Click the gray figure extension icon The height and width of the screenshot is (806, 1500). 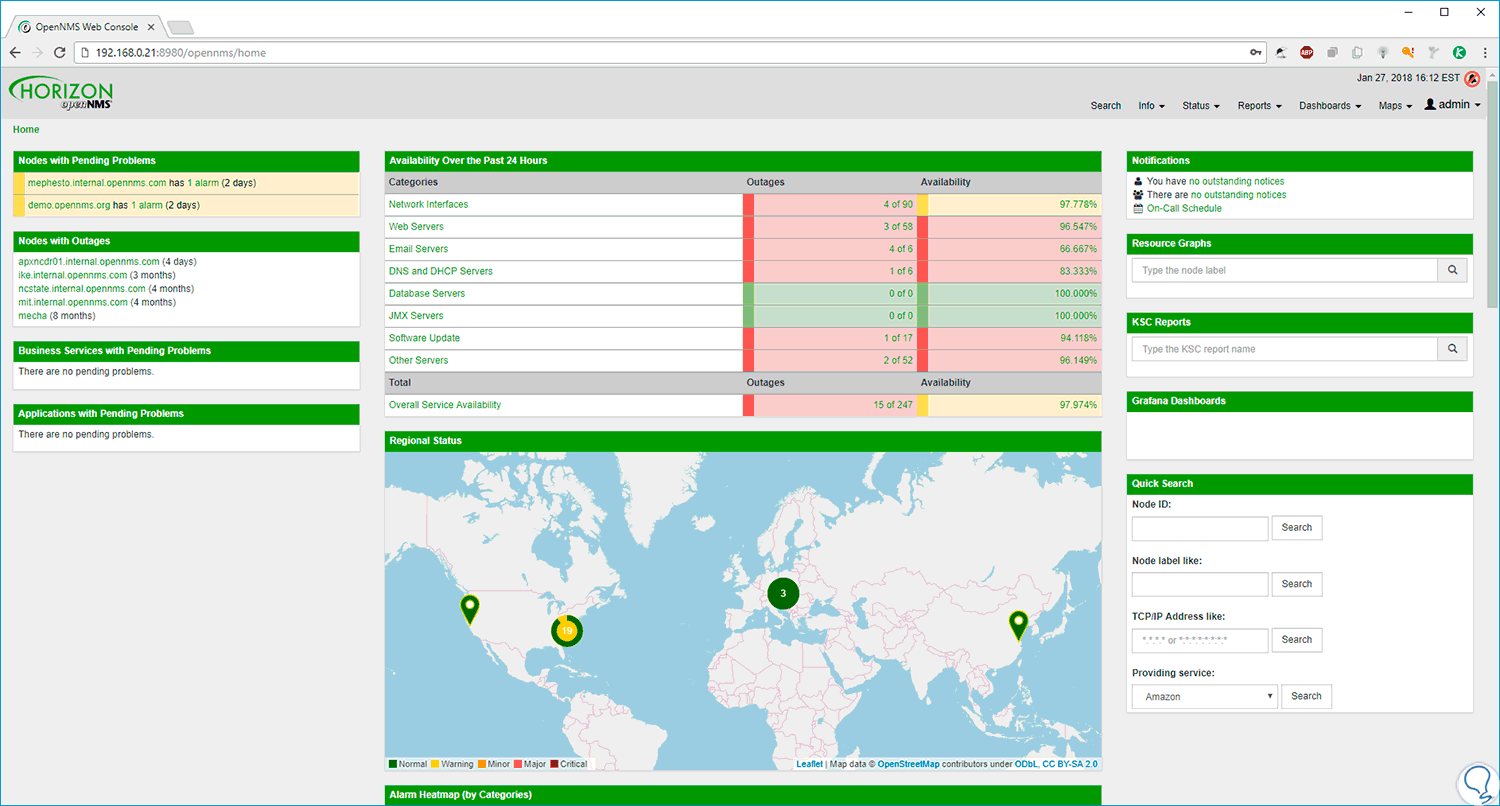[x=1433, y=52]
